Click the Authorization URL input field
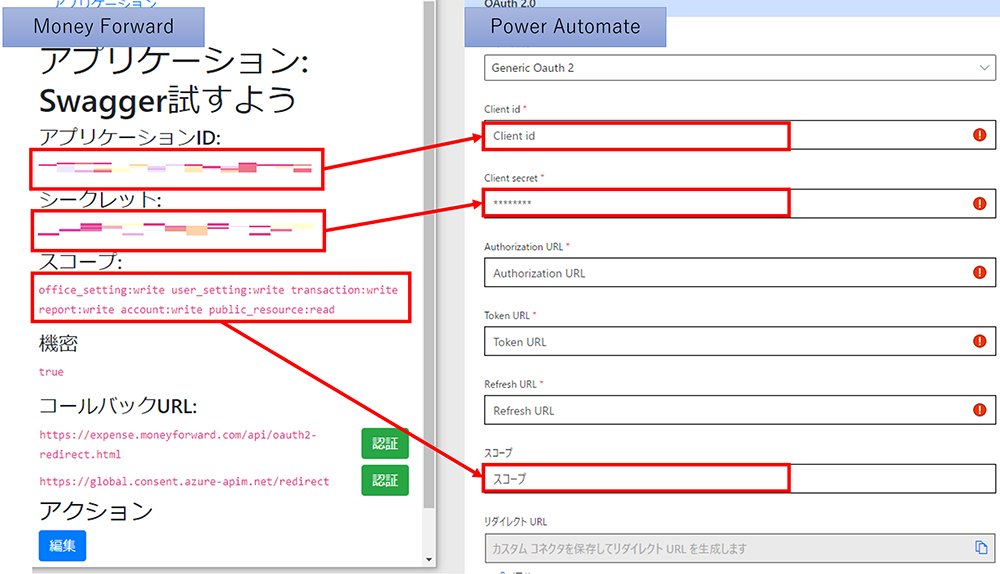Viewport: 1000px width, 574px height. click(x=740, y=273)
